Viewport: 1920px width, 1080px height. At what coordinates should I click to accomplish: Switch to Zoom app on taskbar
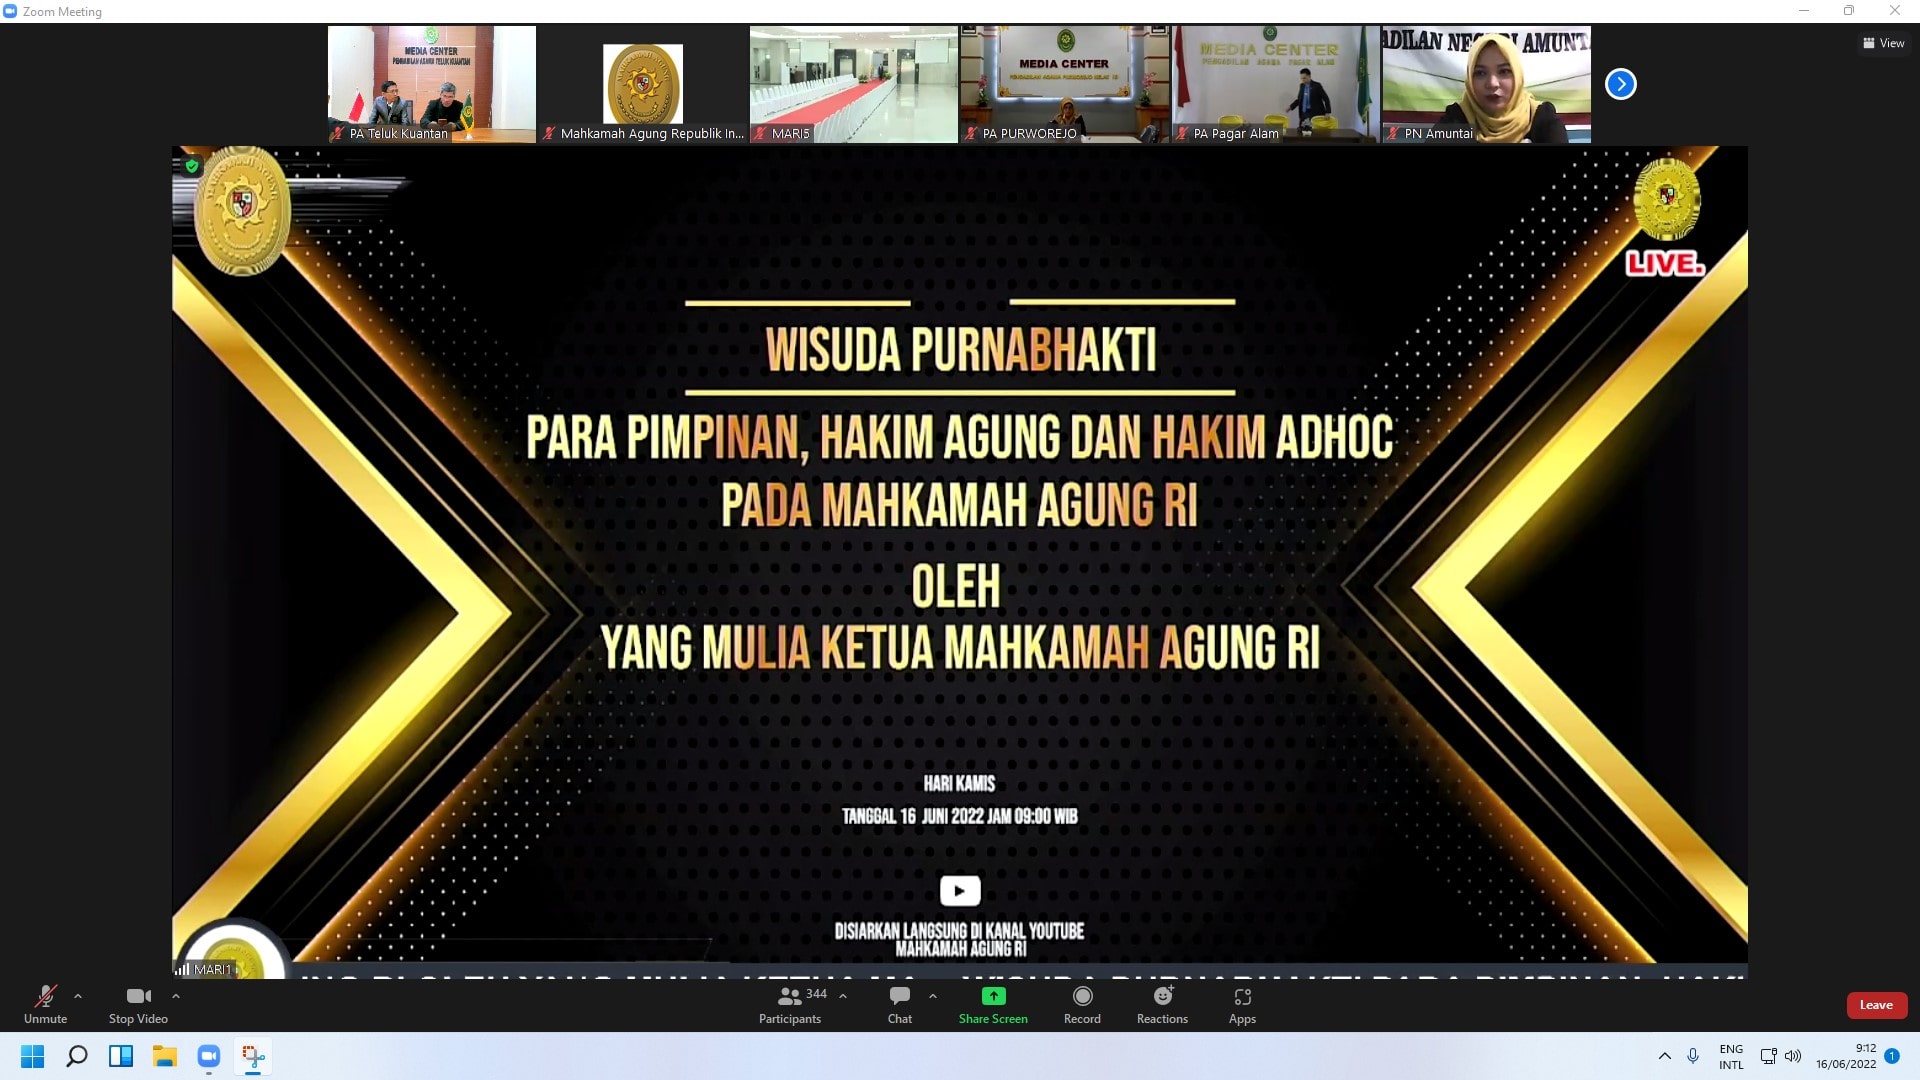[209, 1056]
